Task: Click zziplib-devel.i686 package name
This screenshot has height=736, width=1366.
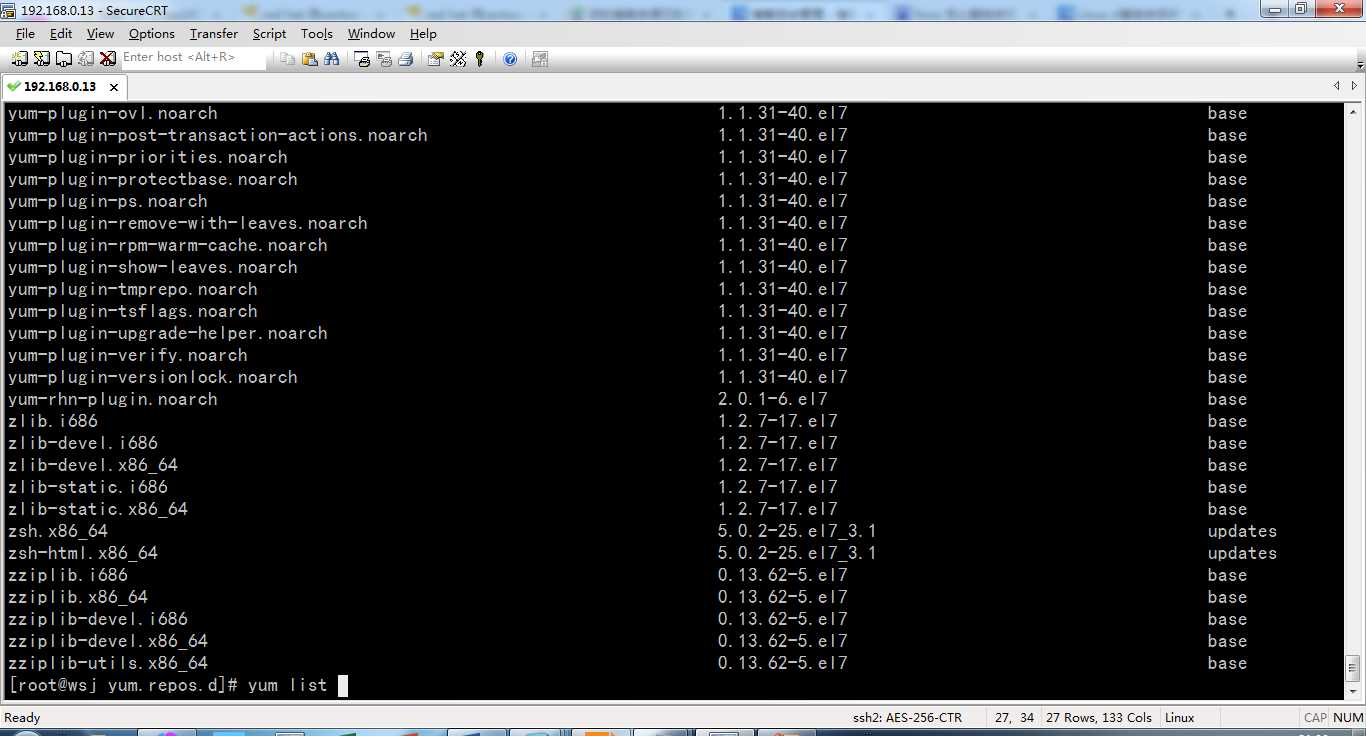Action: coord(98,619)
